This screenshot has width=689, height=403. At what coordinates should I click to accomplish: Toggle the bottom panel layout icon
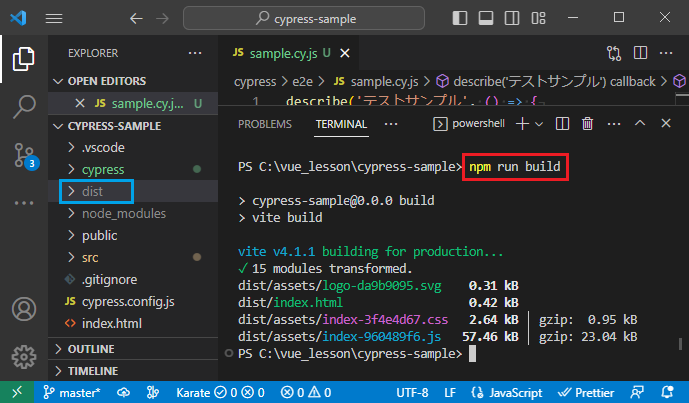(486, 18)
